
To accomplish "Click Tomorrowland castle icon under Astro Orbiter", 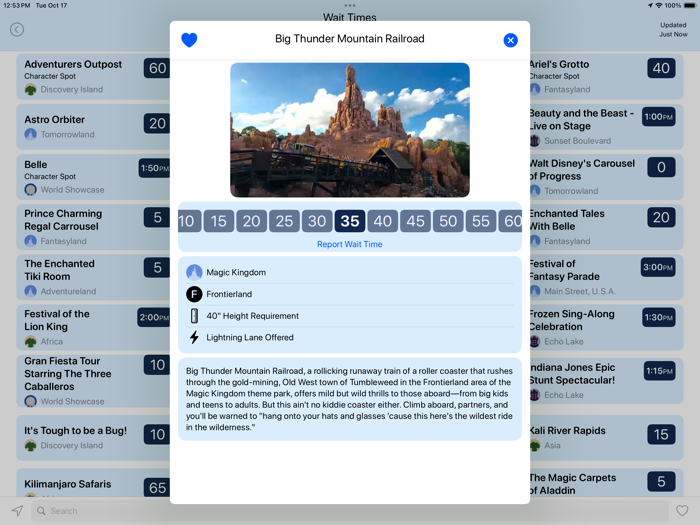I will coord(30,134).
